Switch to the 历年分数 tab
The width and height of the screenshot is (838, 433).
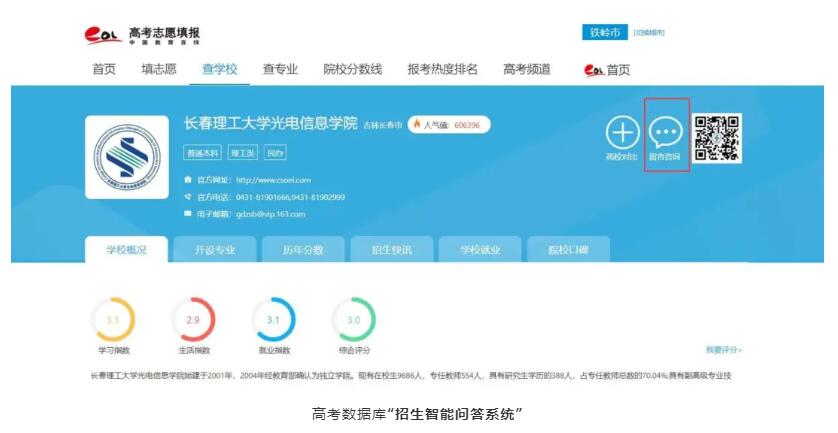click(x=303, y=250)
